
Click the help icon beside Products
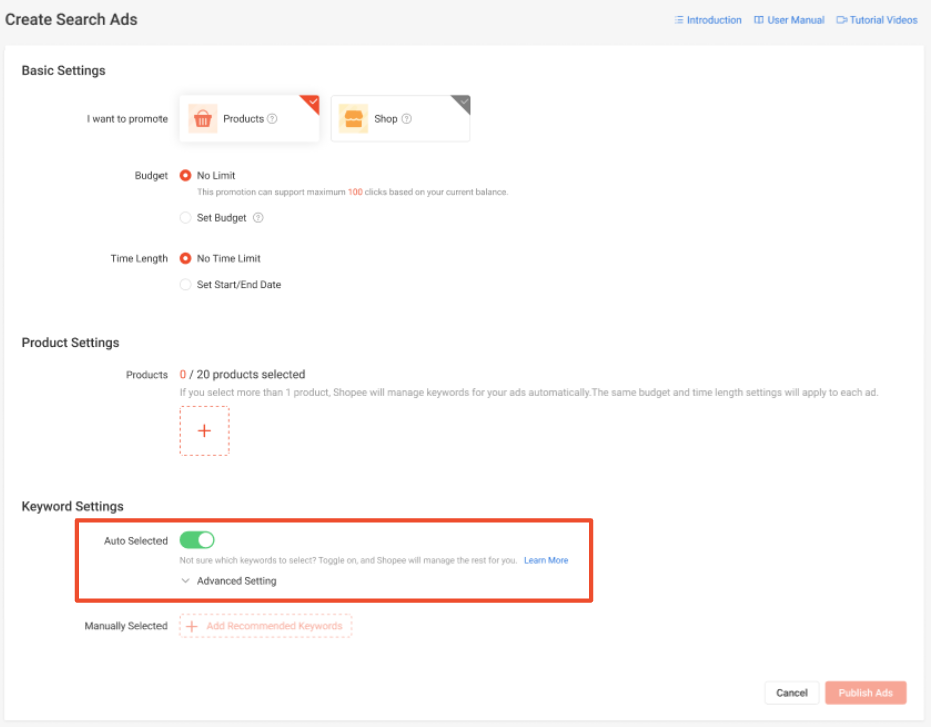(272, 119)
